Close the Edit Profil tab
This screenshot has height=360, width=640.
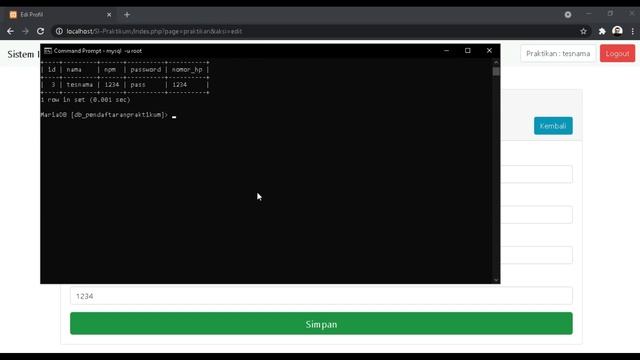pyautogui.click(x=109, y=15)
